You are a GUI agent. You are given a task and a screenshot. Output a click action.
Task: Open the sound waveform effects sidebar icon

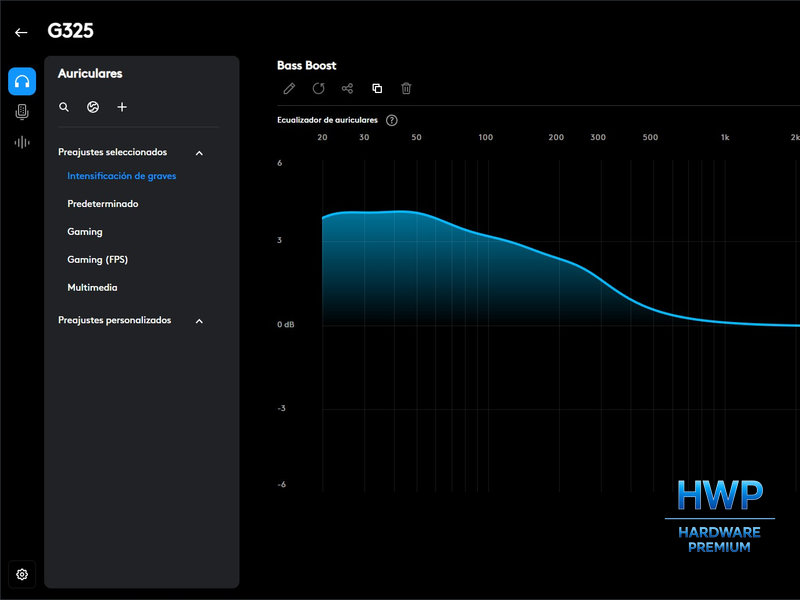(22, 142)
